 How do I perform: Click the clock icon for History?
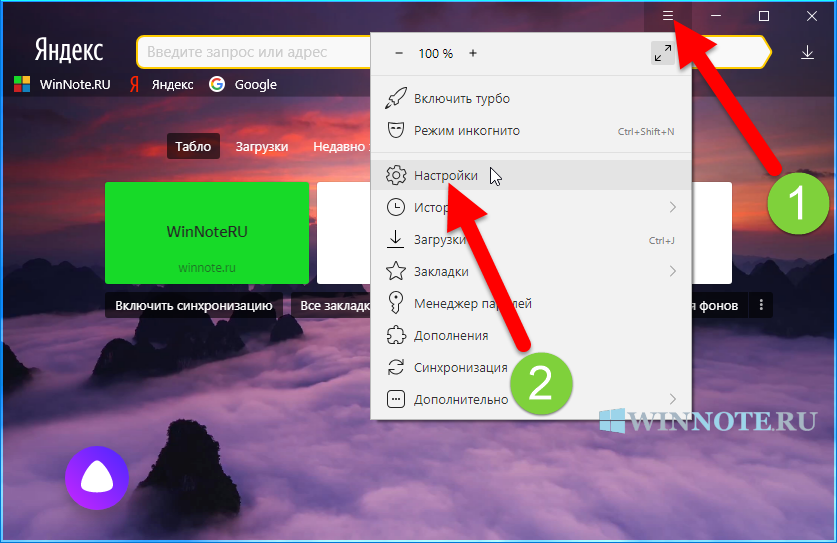coord(396,207)
